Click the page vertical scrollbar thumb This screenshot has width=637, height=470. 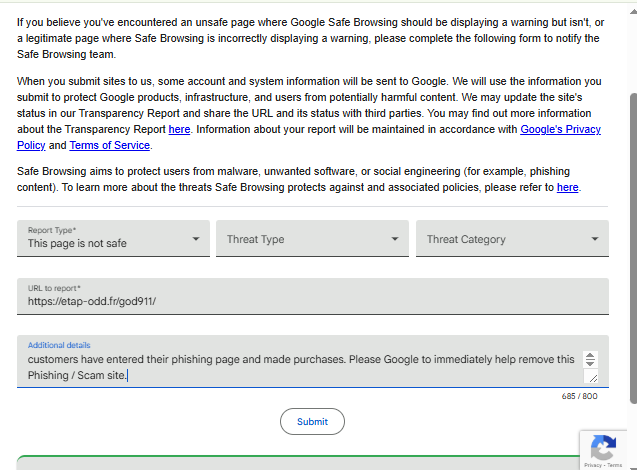pos(633,249)
